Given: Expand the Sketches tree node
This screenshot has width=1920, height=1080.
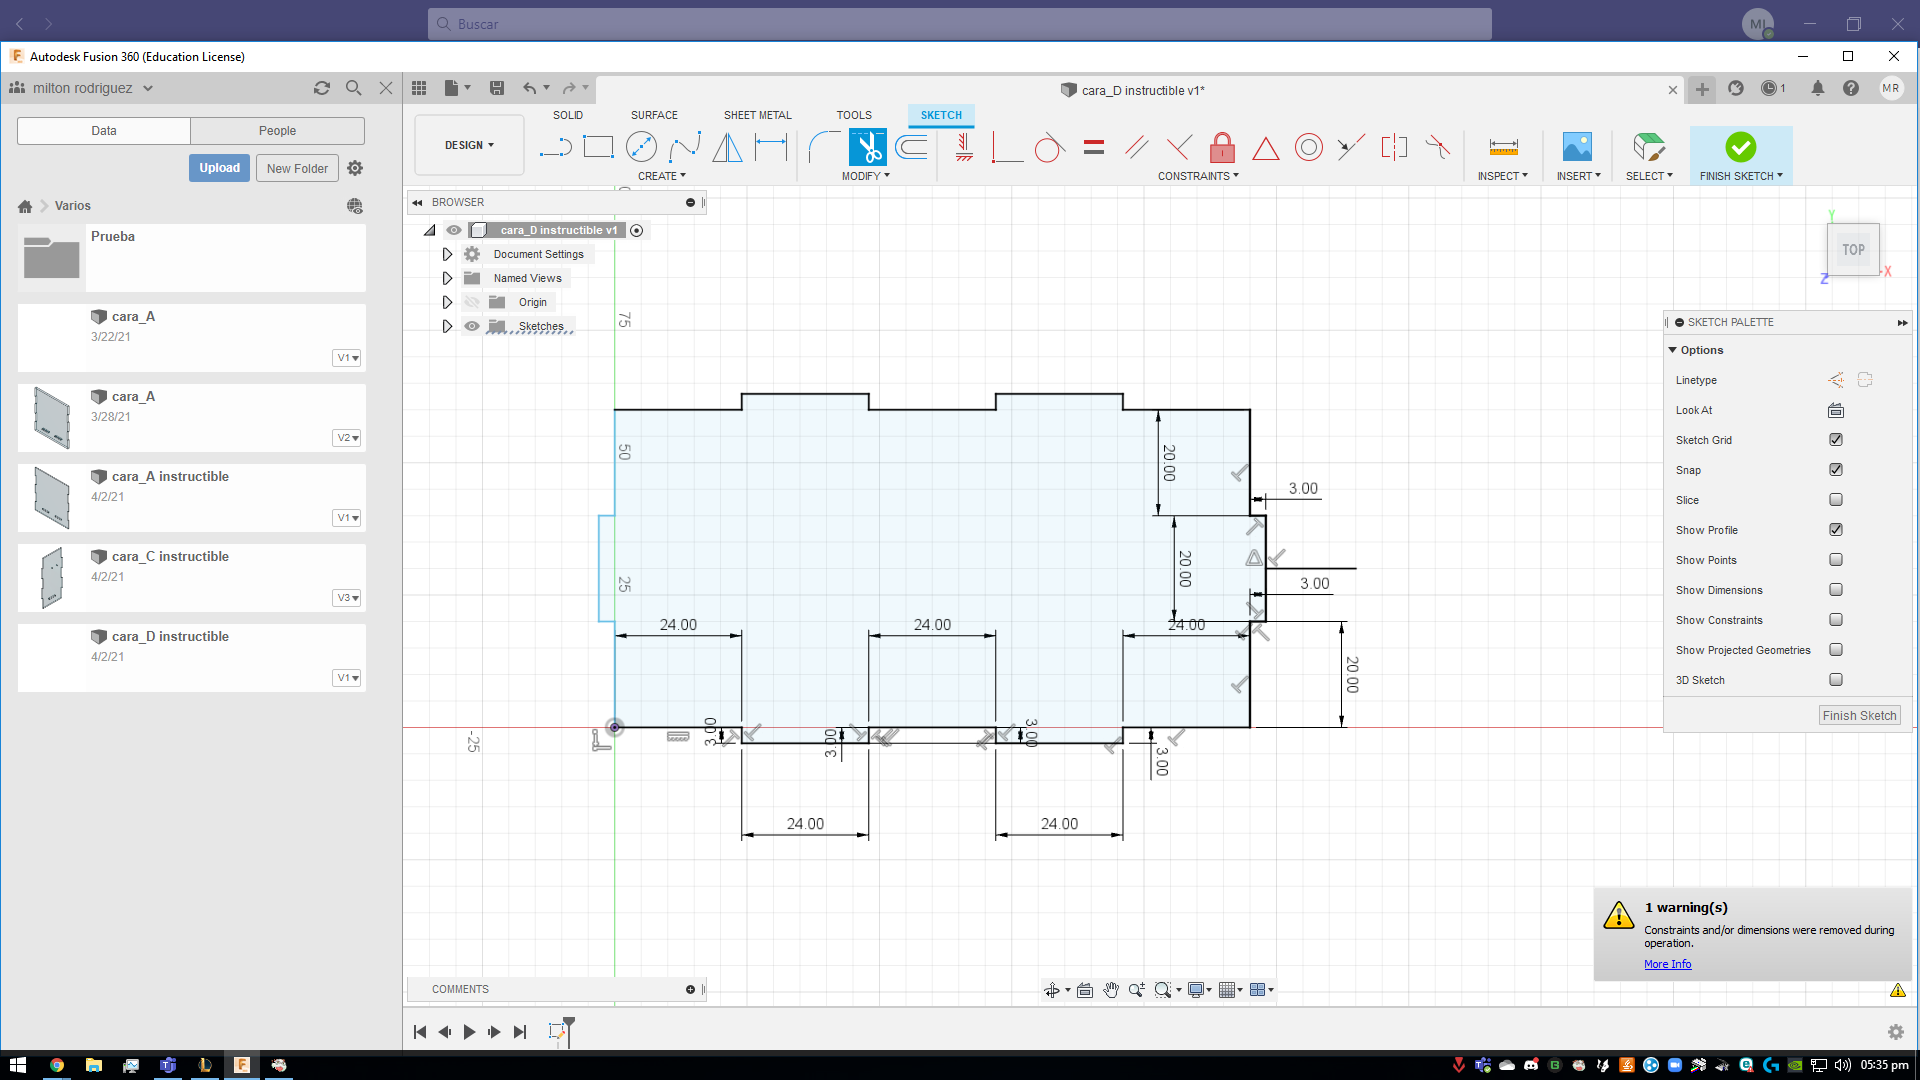Looking at the screenshot, I should 447,326.
